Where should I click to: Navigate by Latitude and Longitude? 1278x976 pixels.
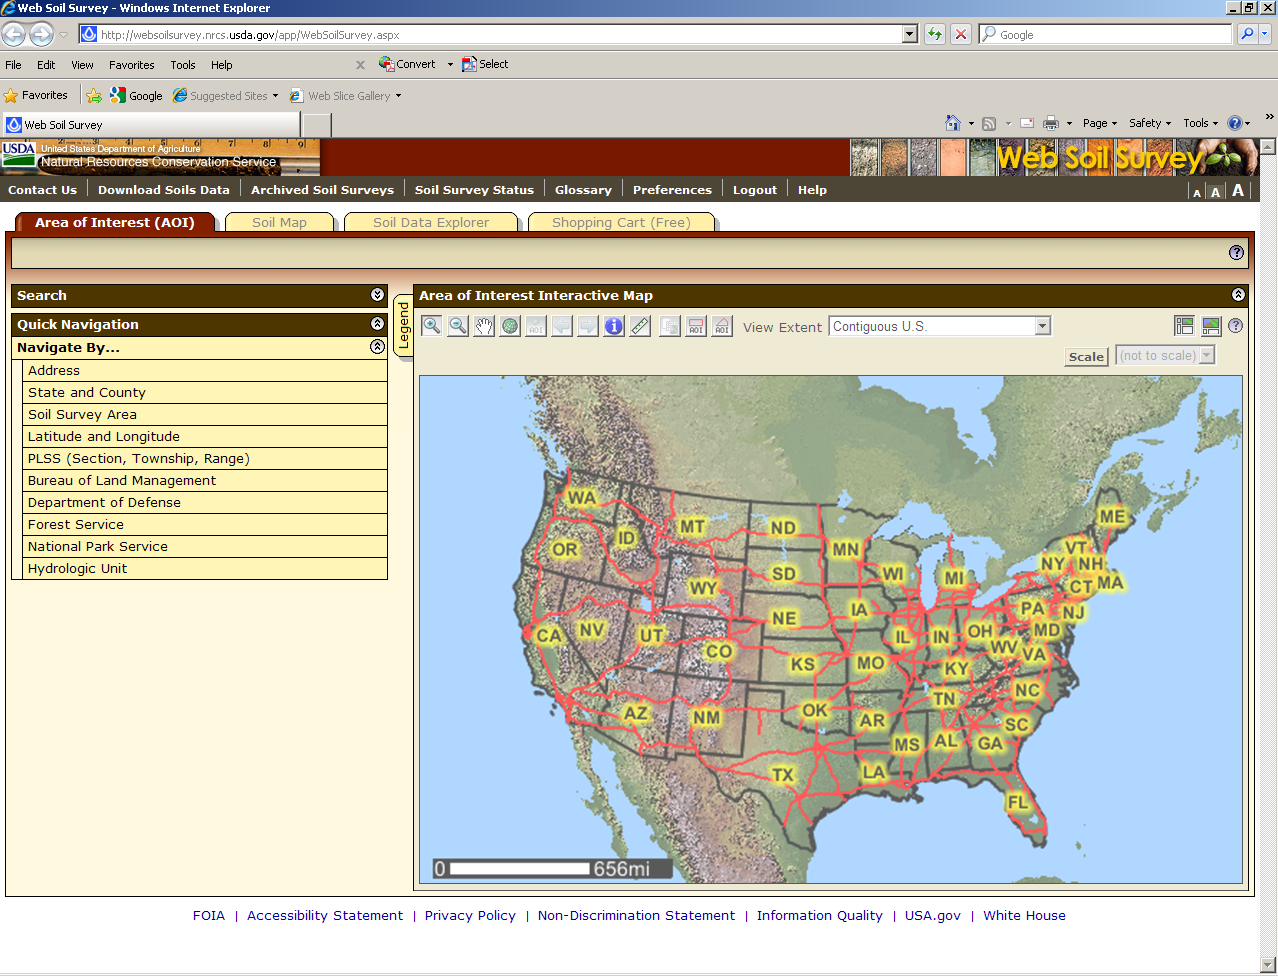[204, 436]
